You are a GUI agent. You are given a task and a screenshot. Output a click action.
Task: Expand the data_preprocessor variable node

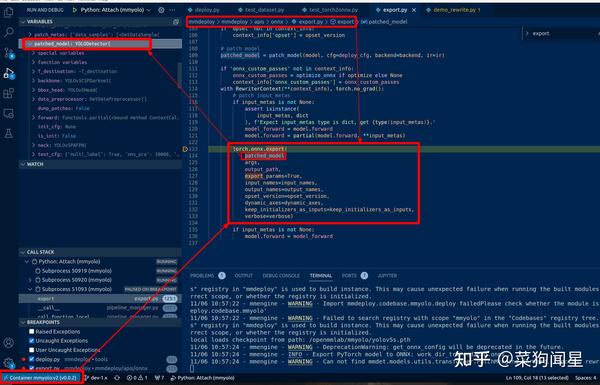(x=34, y=99)
